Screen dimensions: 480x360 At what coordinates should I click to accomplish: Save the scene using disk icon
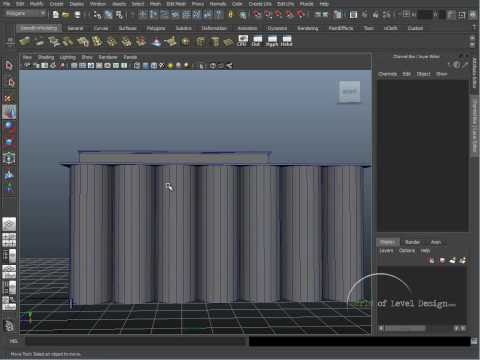point(77,14)
